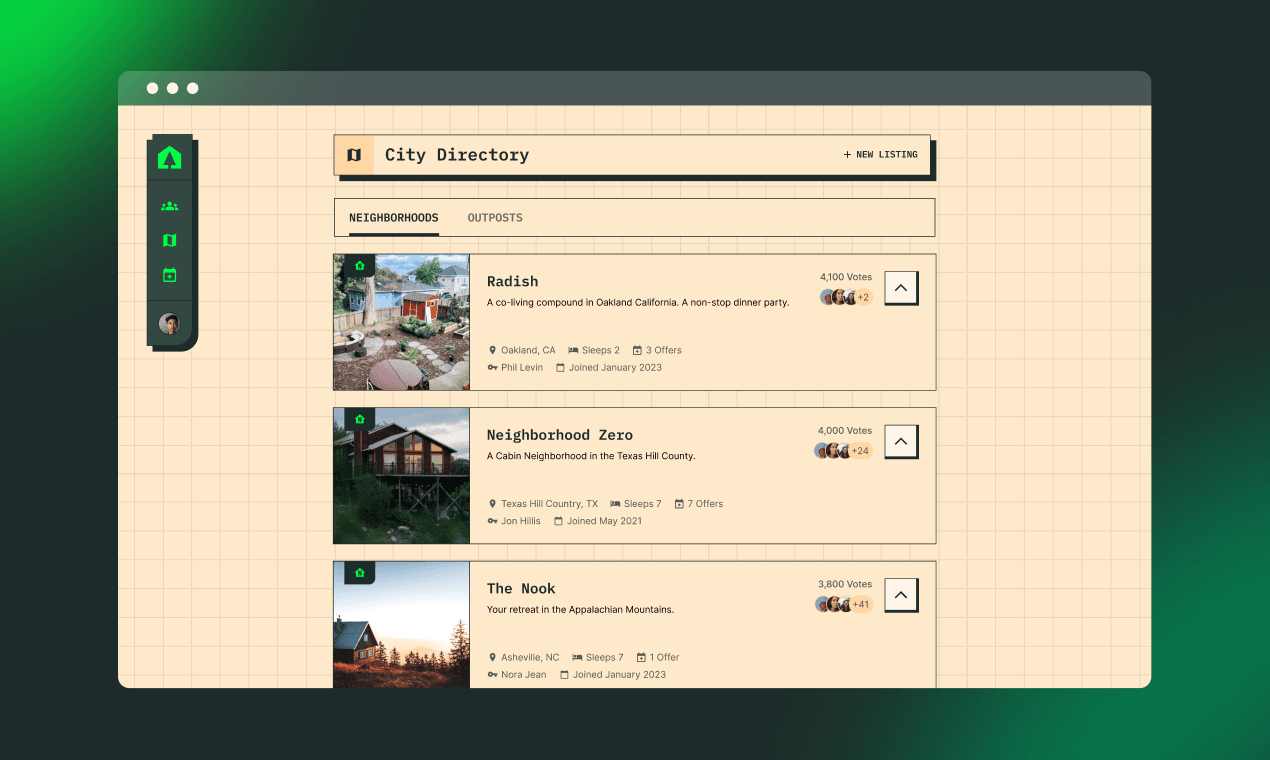Click the 1 Offer text
This screenshot has width=1270, height=760.
coord(665,657)
